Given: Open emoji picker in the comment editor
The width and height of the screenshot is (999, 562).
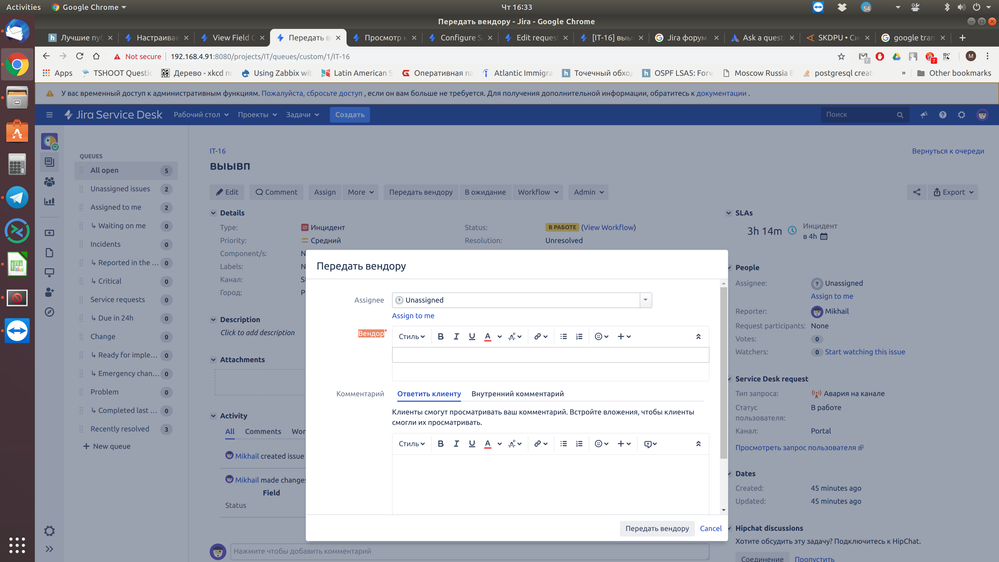Looking at the screenshot, I should pos(601,443).
